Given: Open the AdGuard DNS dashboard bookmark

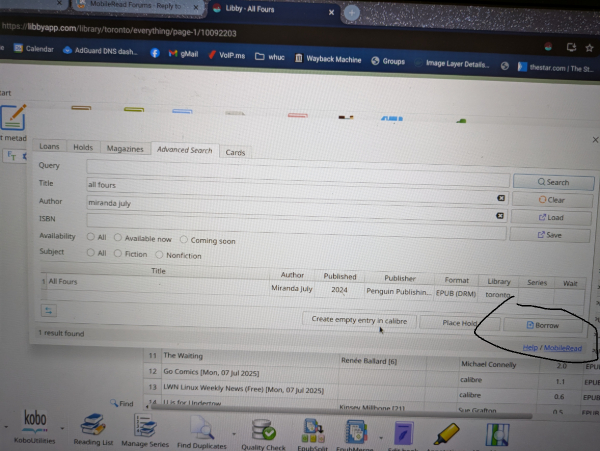Looking at the screenshot, I should 100,50.
